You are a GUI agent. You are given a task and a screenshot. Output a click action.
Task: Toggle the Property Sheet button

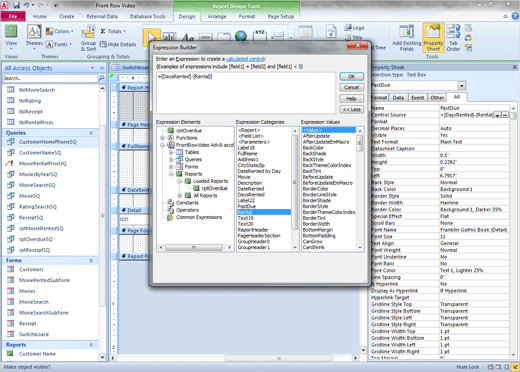(433, 38)
